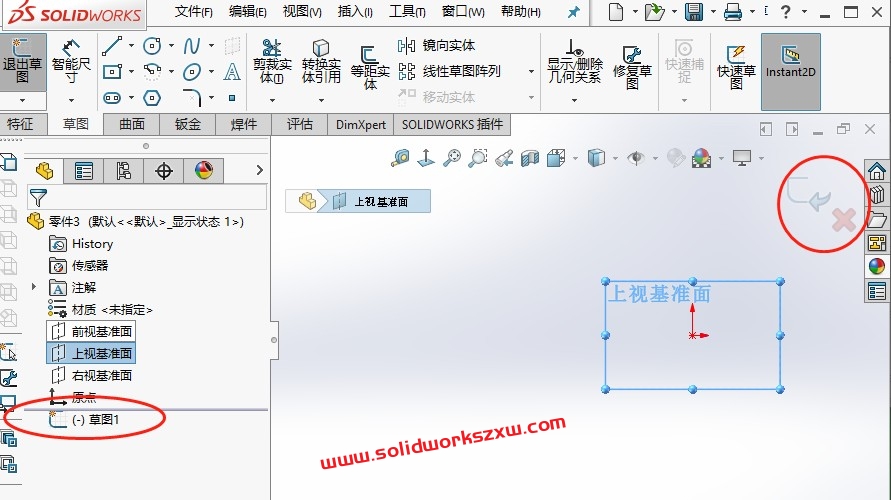Open the Smart Dimension dropdown arrow
This screenshot has width=891, height=500.
click(71, 101)
